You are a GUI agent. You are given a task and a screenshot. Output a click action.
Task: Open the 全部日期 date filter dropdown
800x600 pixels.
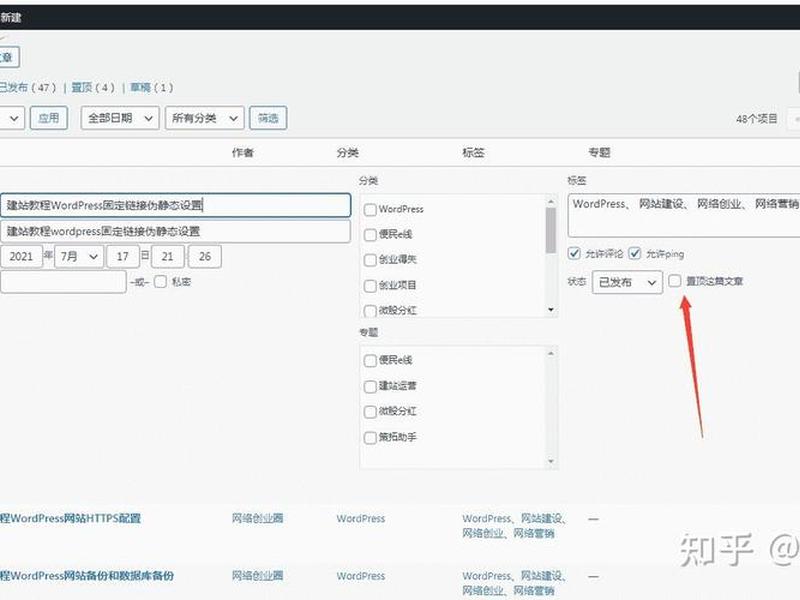120,118
